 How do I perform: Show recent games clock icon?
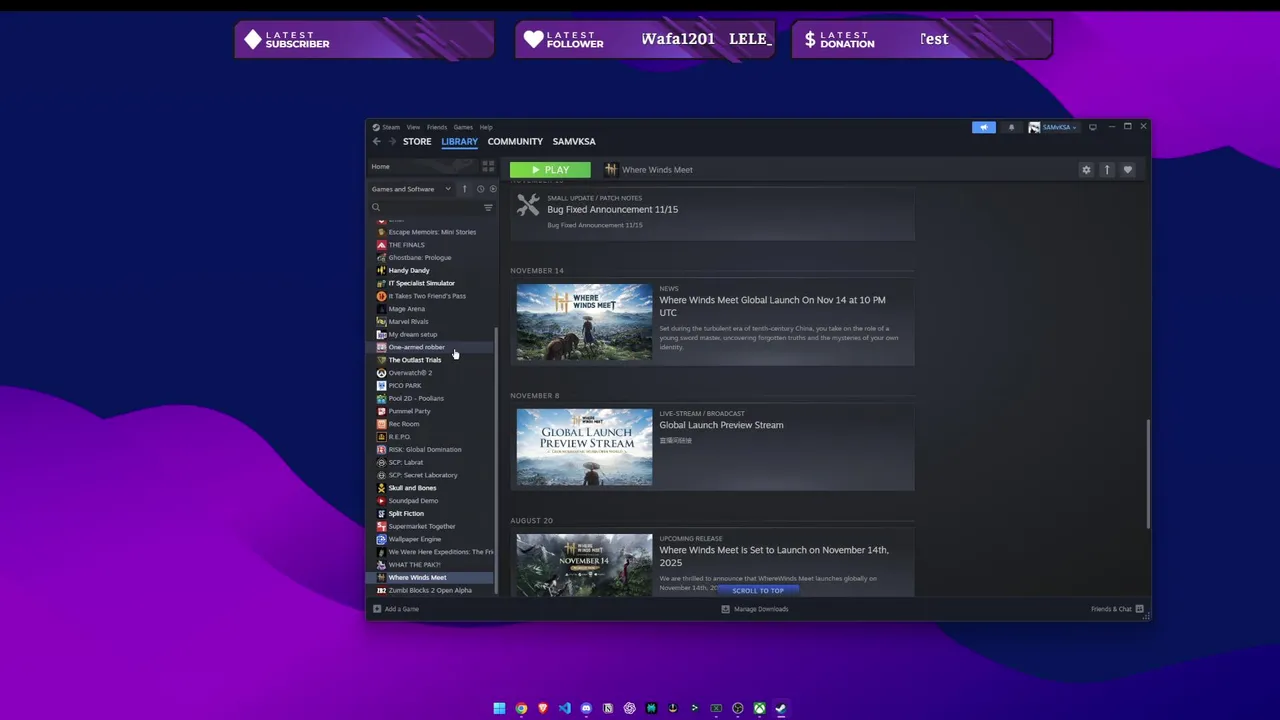point(480,189)
